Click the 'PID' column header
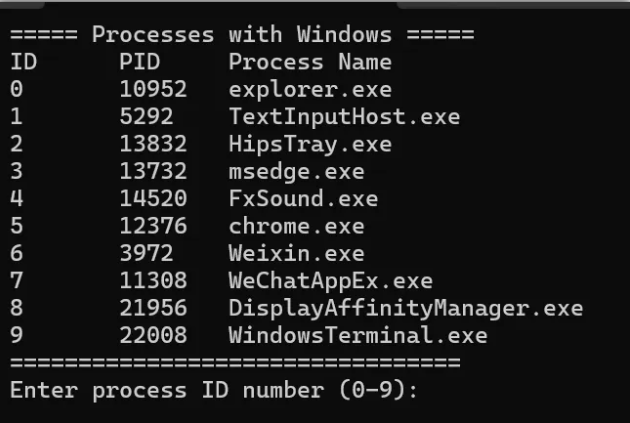The image size is (630, 423). pos(139,62)
